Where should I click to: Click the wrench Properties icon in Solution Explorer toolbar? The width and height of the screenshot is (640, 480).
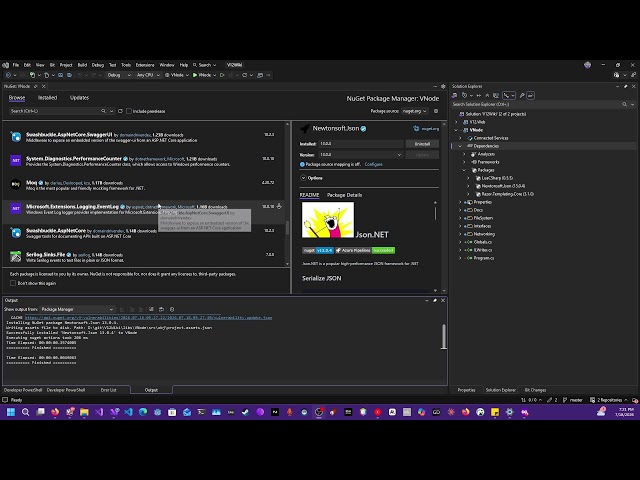click(522, 96)
